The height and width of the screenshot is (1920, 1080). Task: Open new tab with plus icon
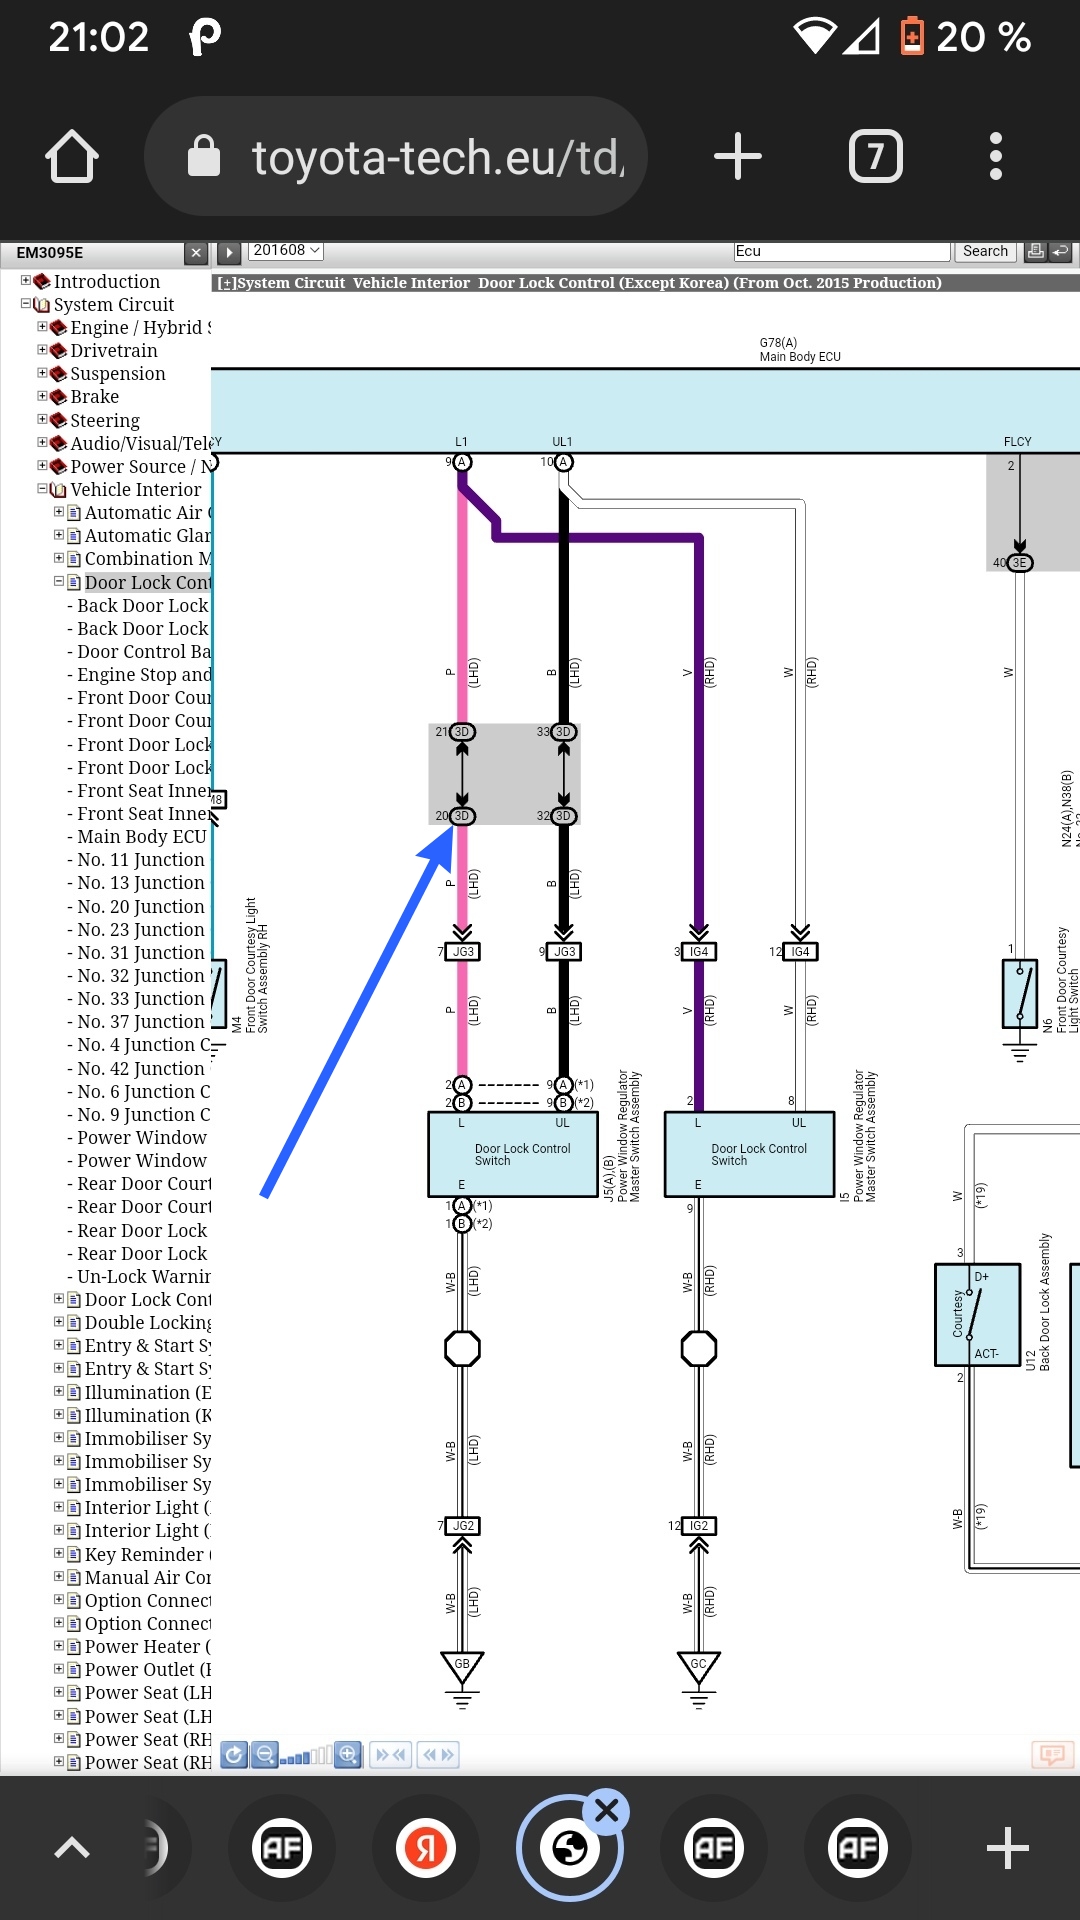(738, 157)
